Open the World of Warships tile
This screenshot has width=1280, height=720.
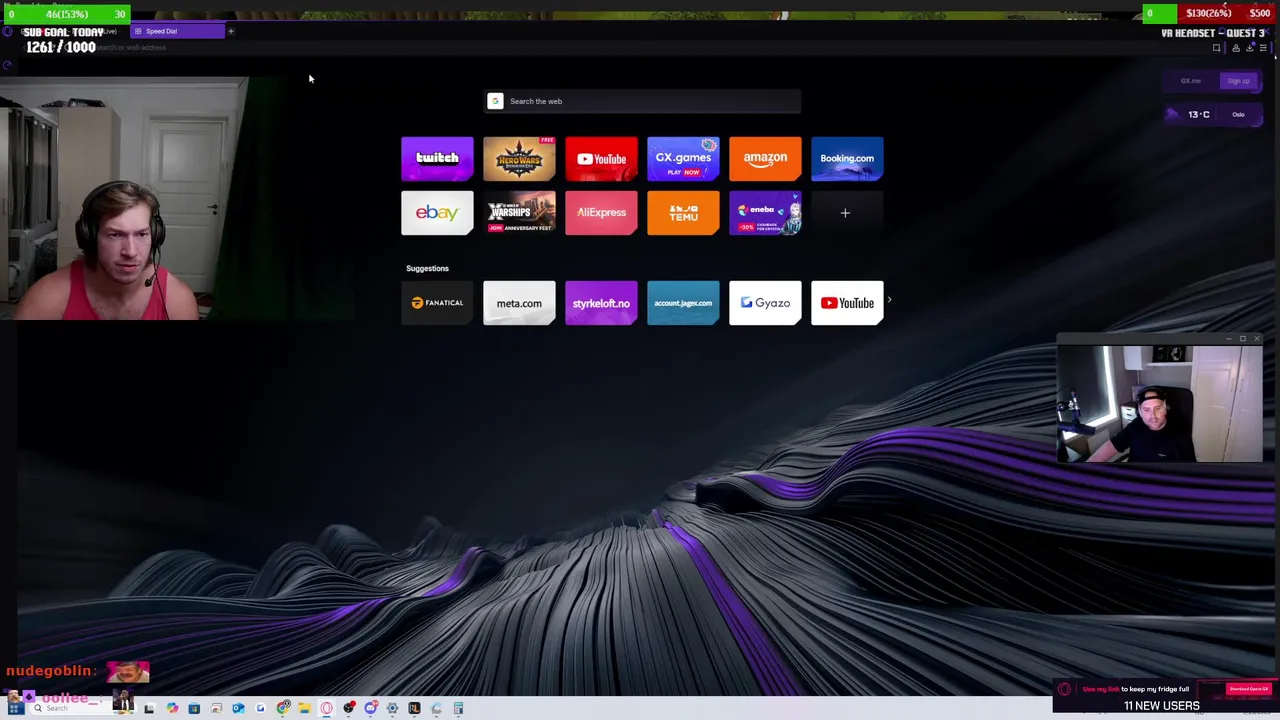tap(519, 213)
